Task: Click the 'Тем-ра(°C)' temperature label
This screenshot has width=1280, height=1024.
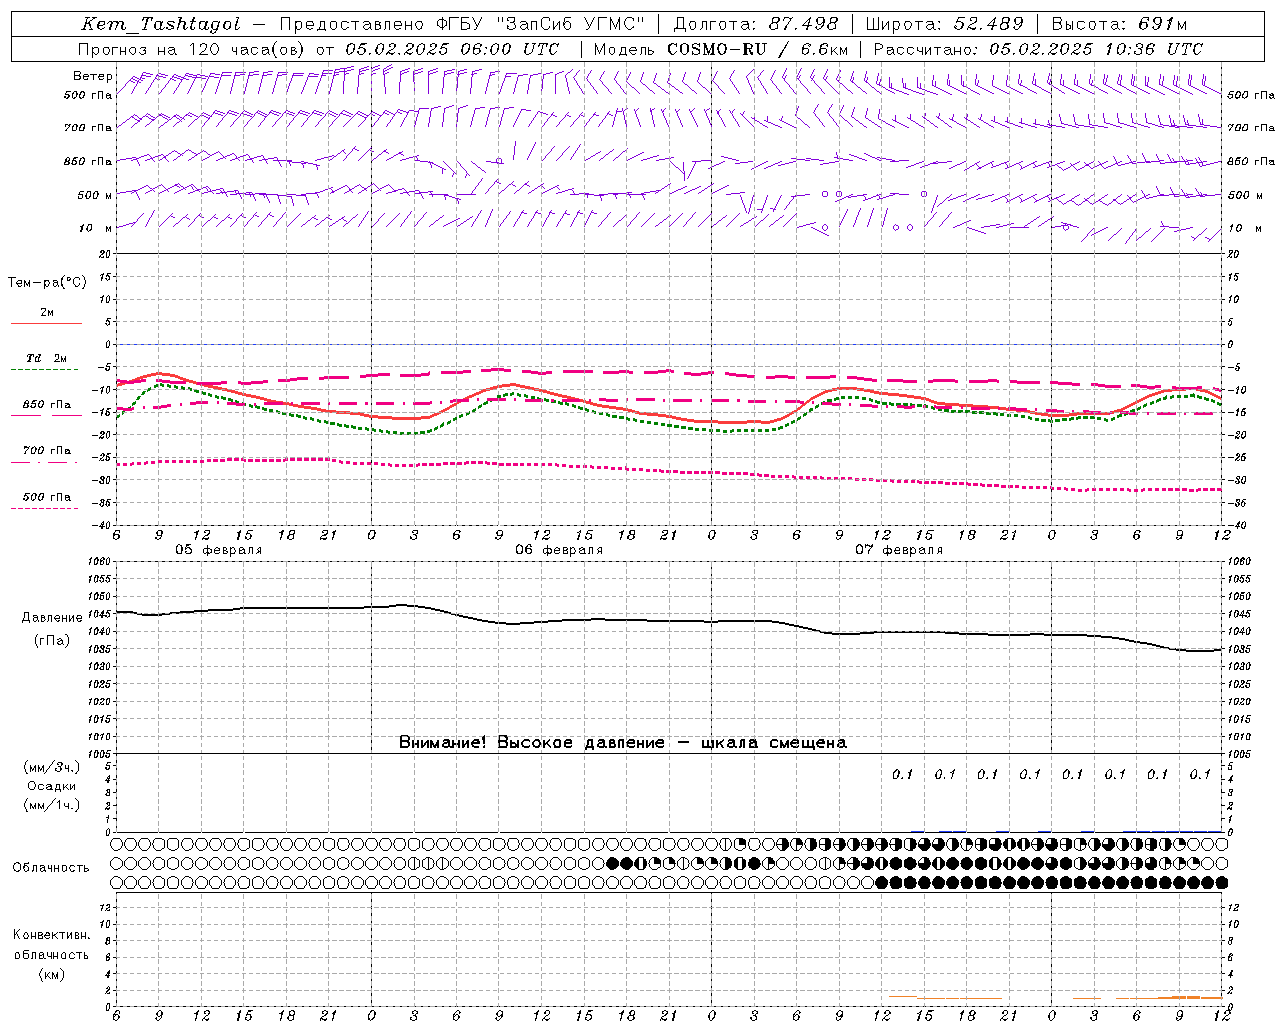Action: pos(47,283)
